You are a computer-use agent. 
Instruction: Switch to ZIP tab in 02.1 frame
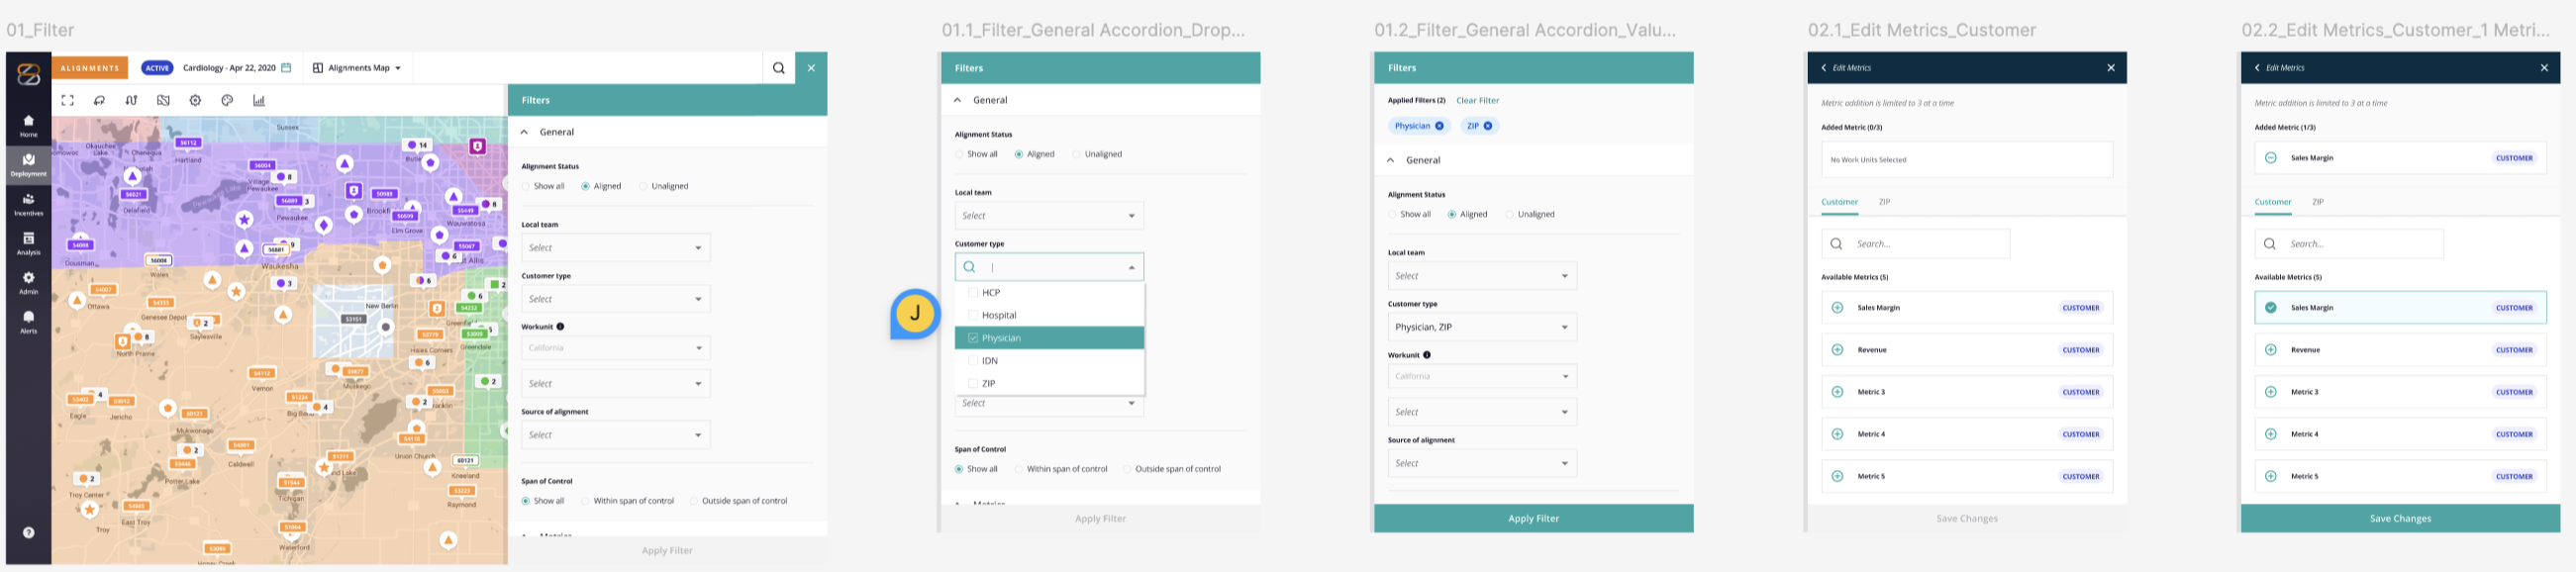(x=1884, y=202)
